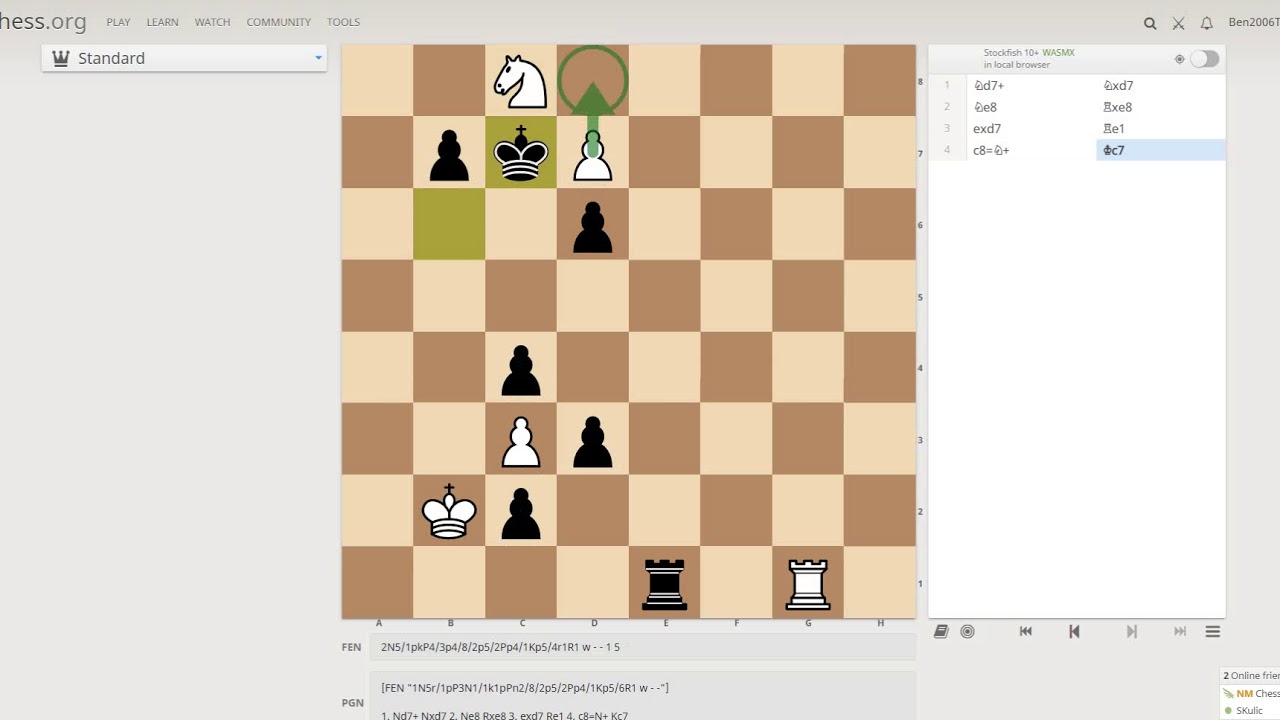The width and height of the screenshot is (1280, 720).
Task: Jump to first move button
Action: (1025, 632)
